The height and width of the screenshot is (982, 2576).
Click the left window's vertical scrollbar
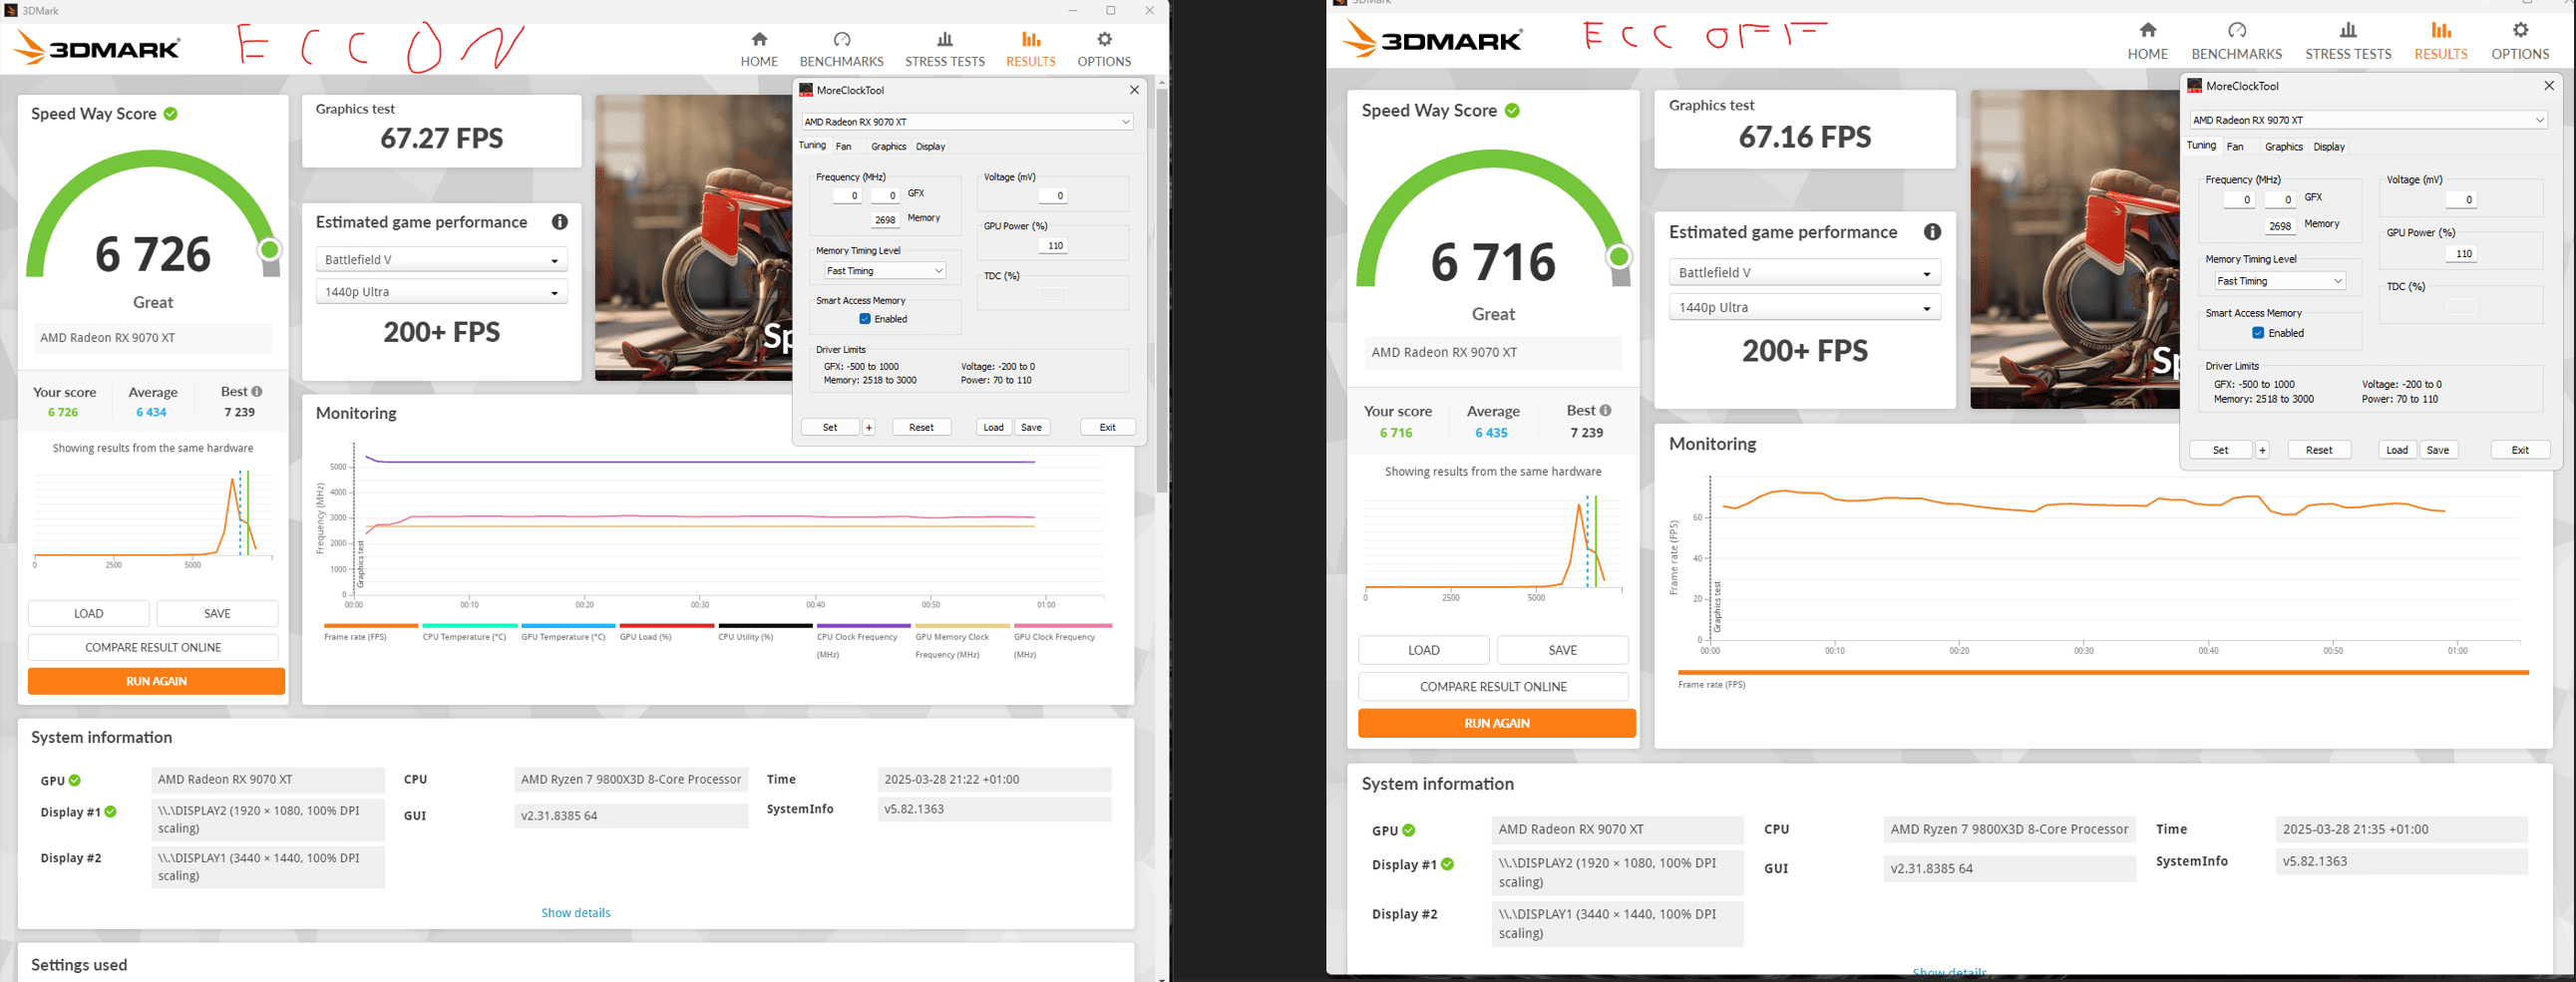[x=1161, y=290]
